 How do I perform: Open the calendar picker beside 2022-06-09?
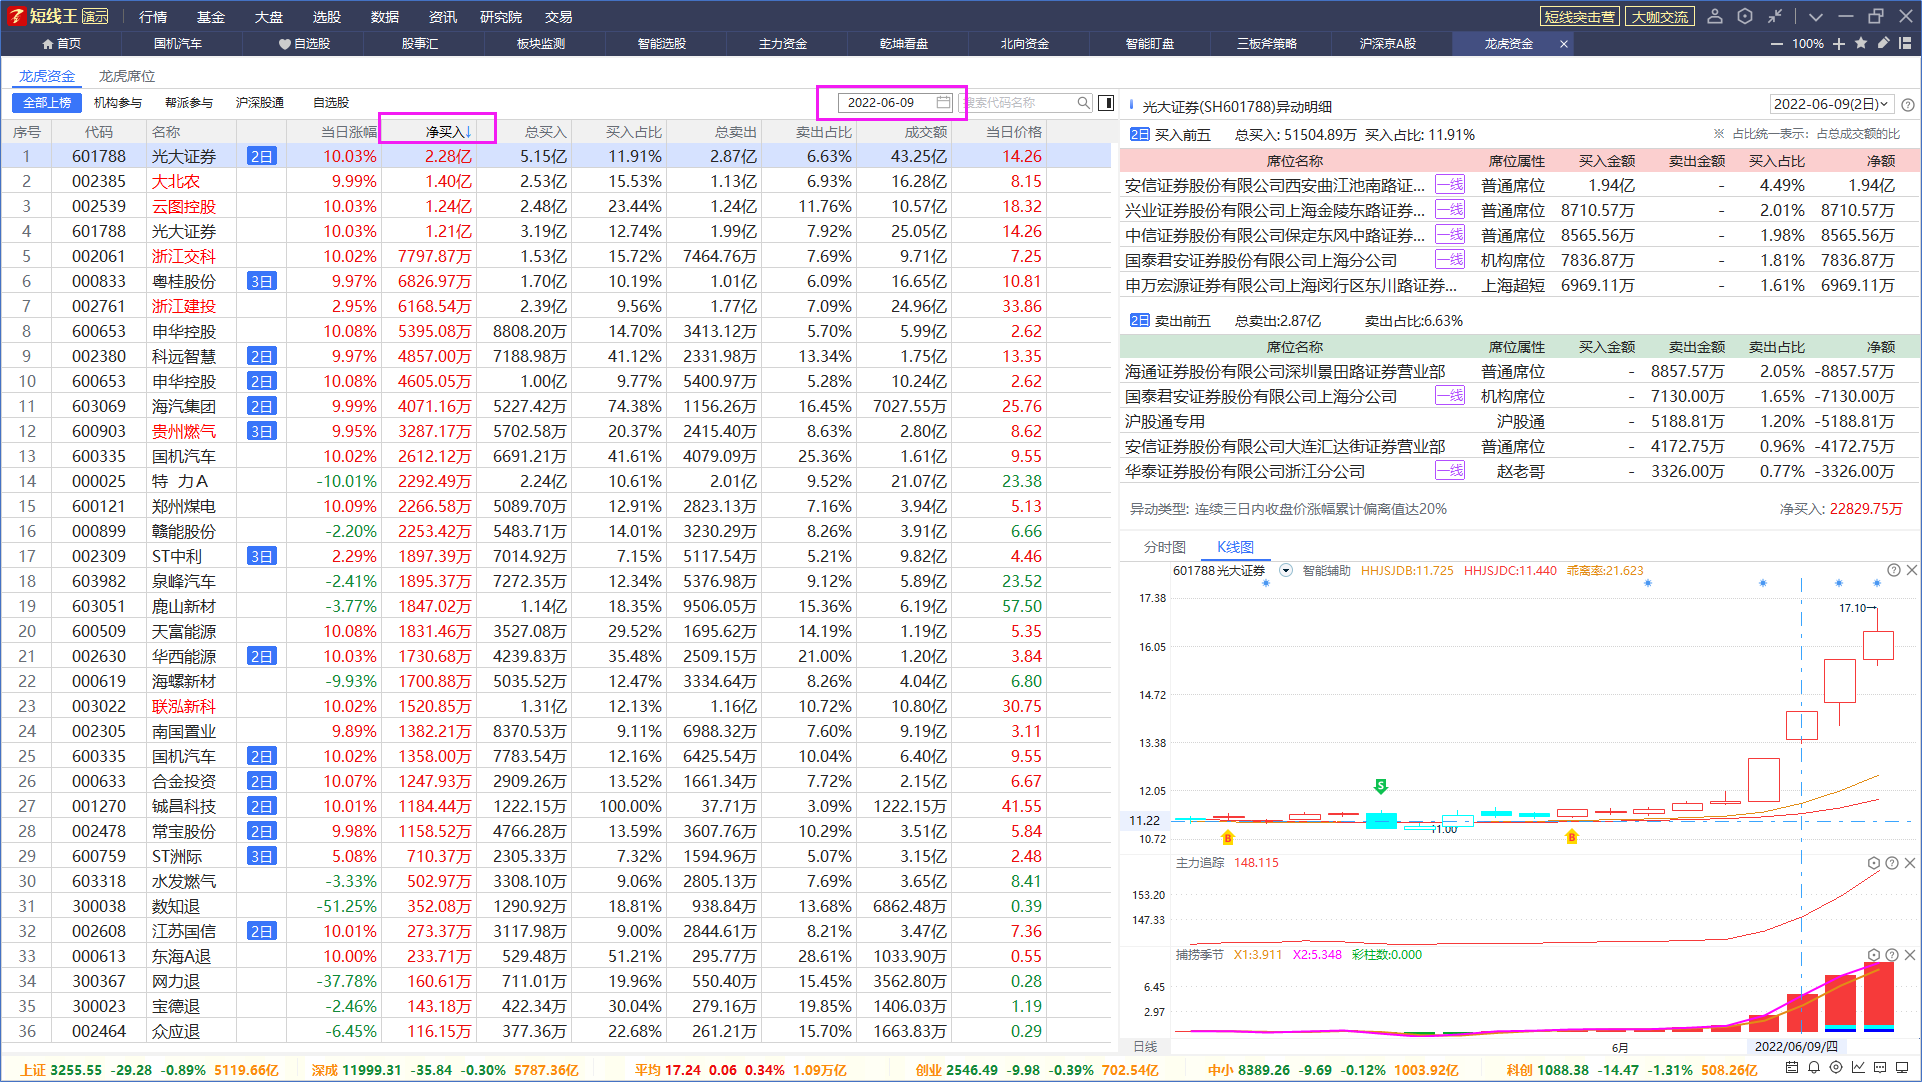point(943,102)
